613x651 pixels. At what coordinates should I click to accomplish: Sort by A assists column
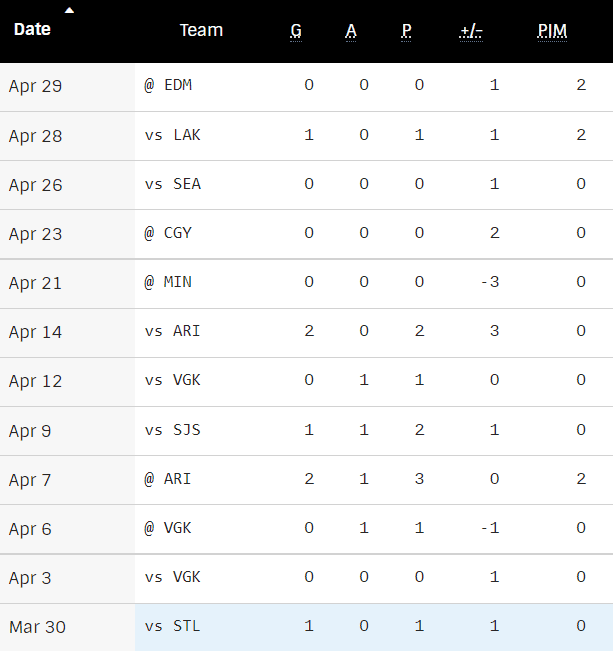coord(351,31)
